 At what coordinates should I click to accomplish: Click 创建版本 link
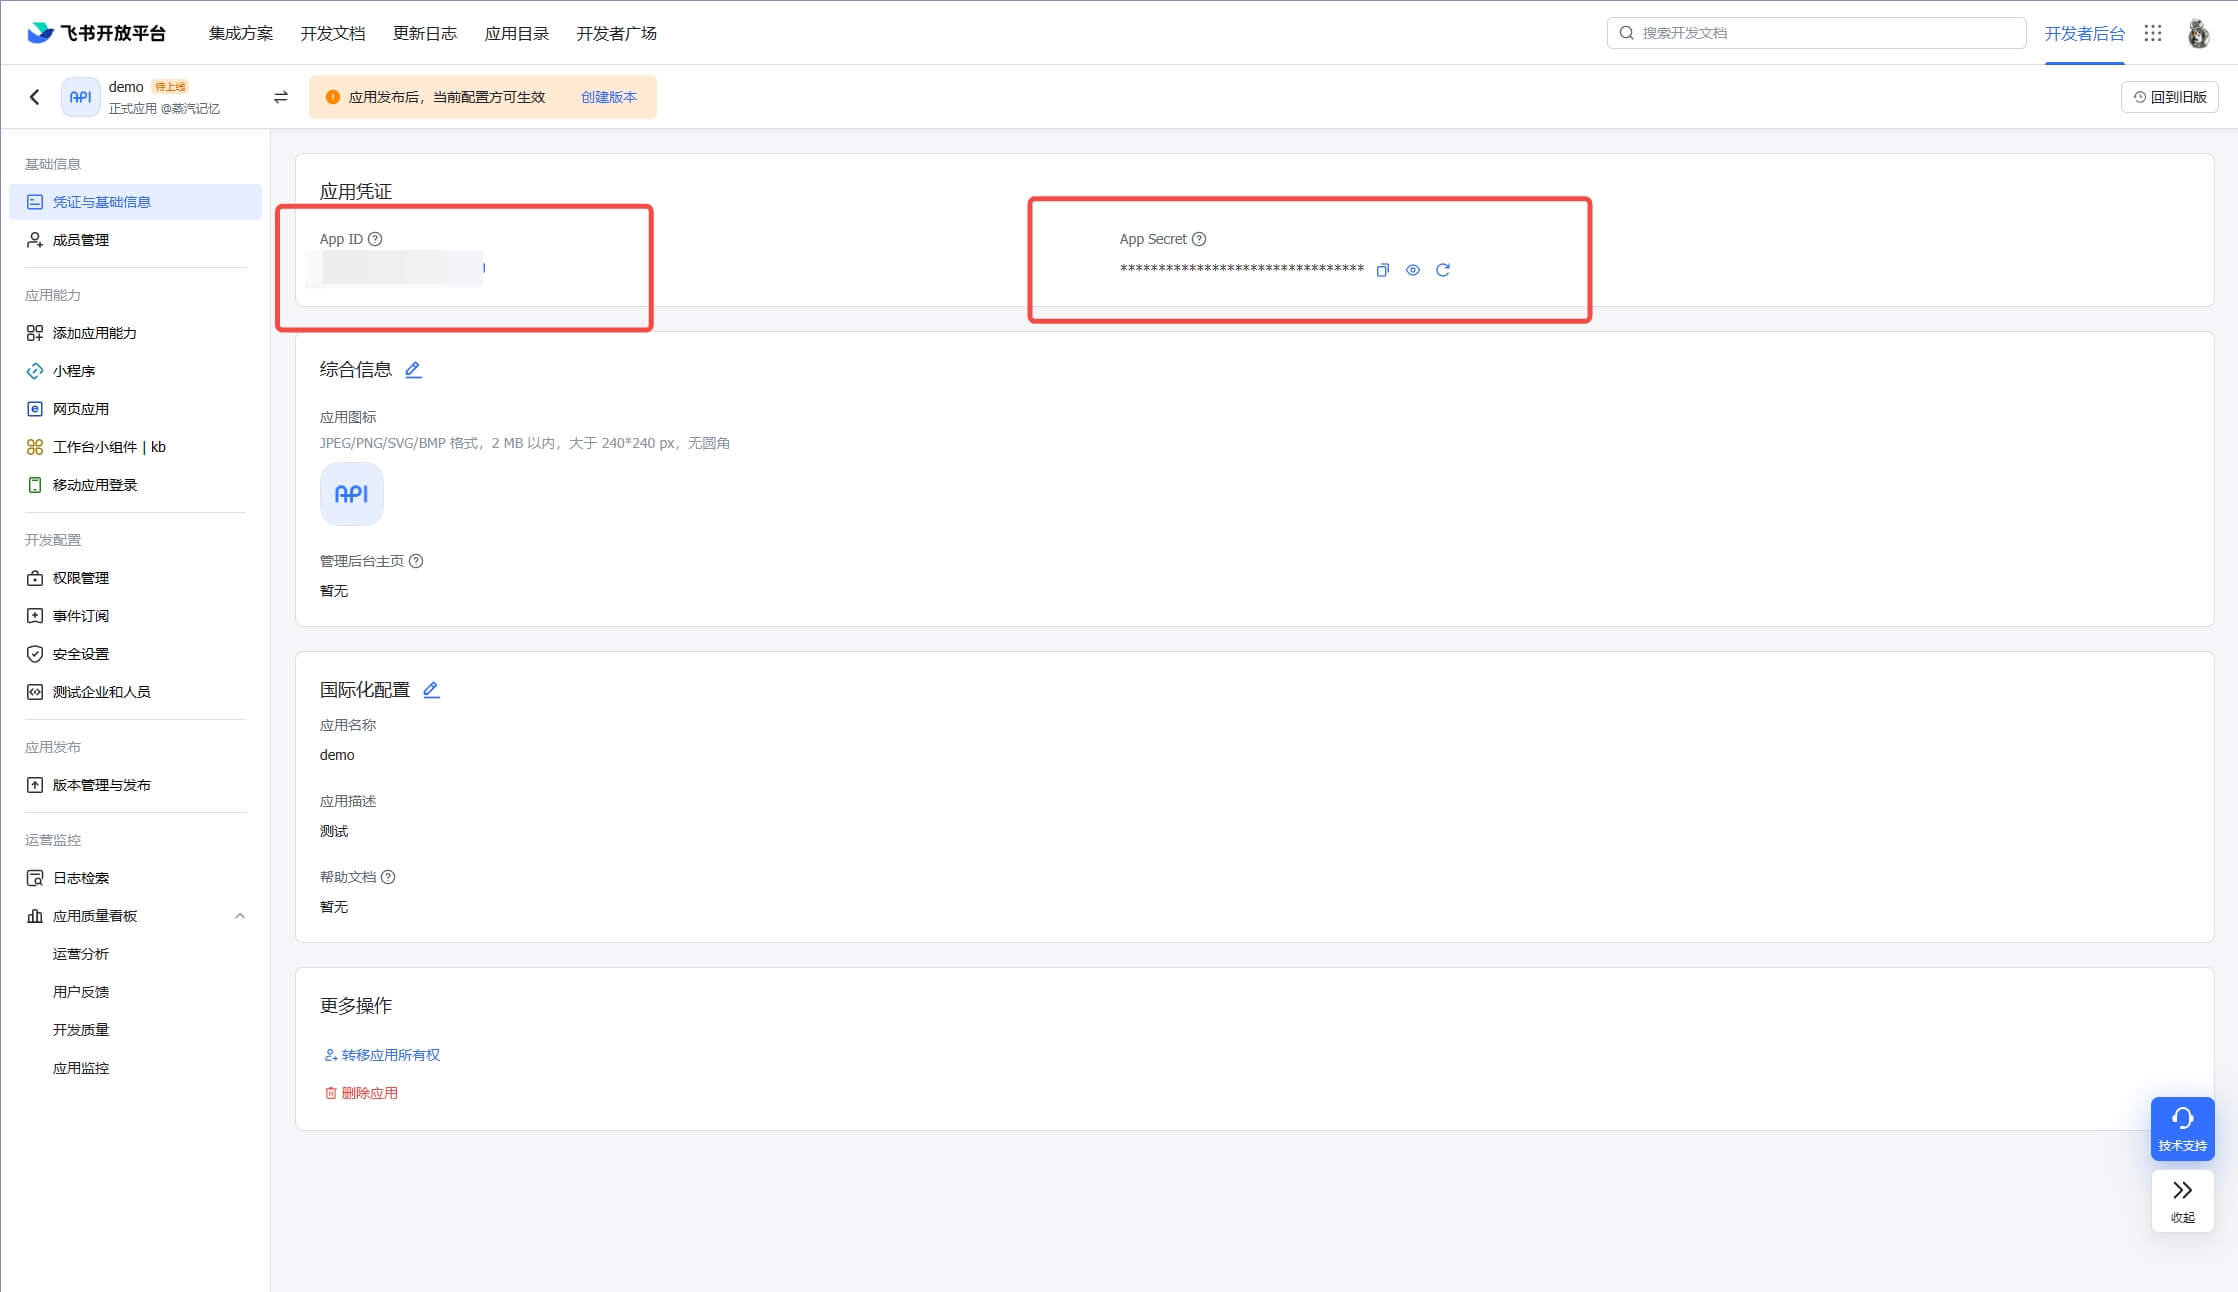point(608,97)
